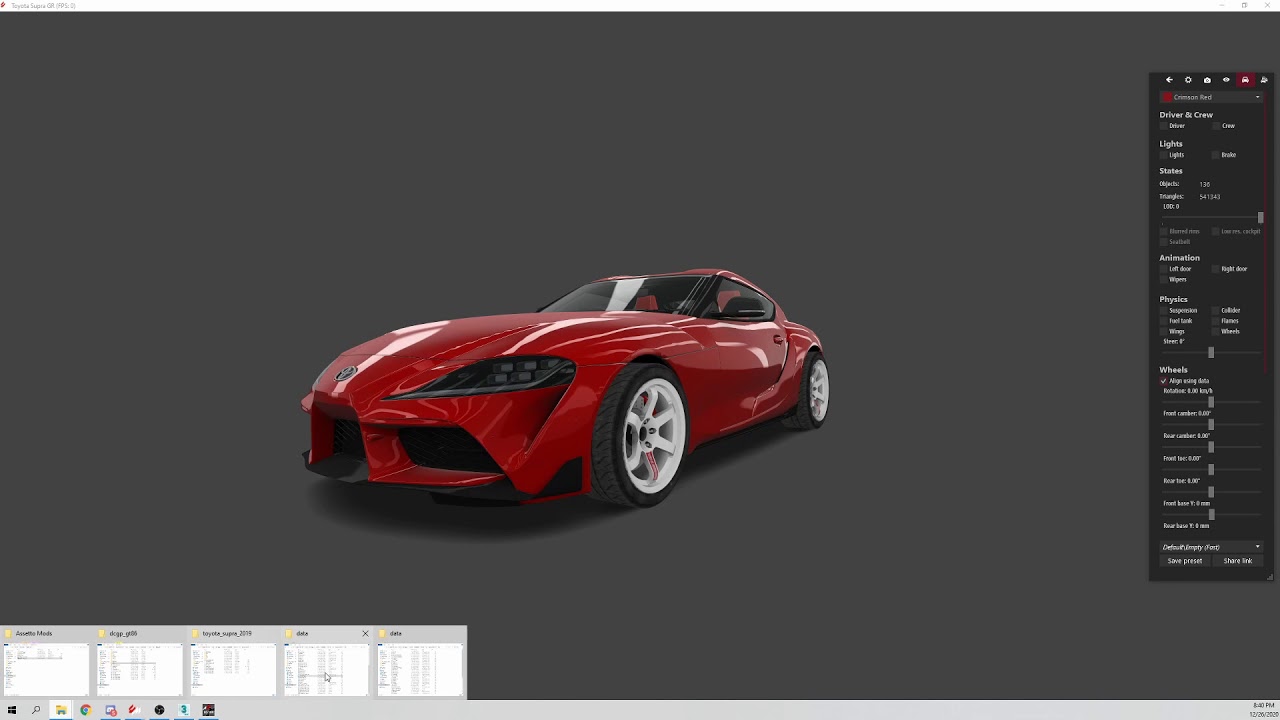Open the Windows Start menu
Viewport: 1280px width, 720px height.
(x=12, y=710)
